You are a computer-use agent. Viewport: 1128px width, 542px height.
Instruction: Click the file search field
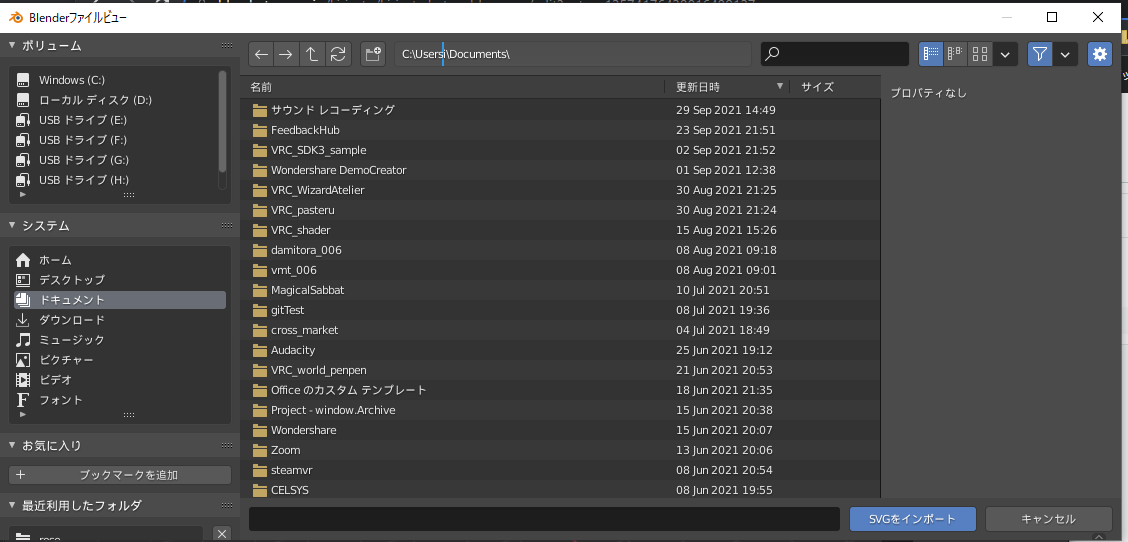click(835, 54)
